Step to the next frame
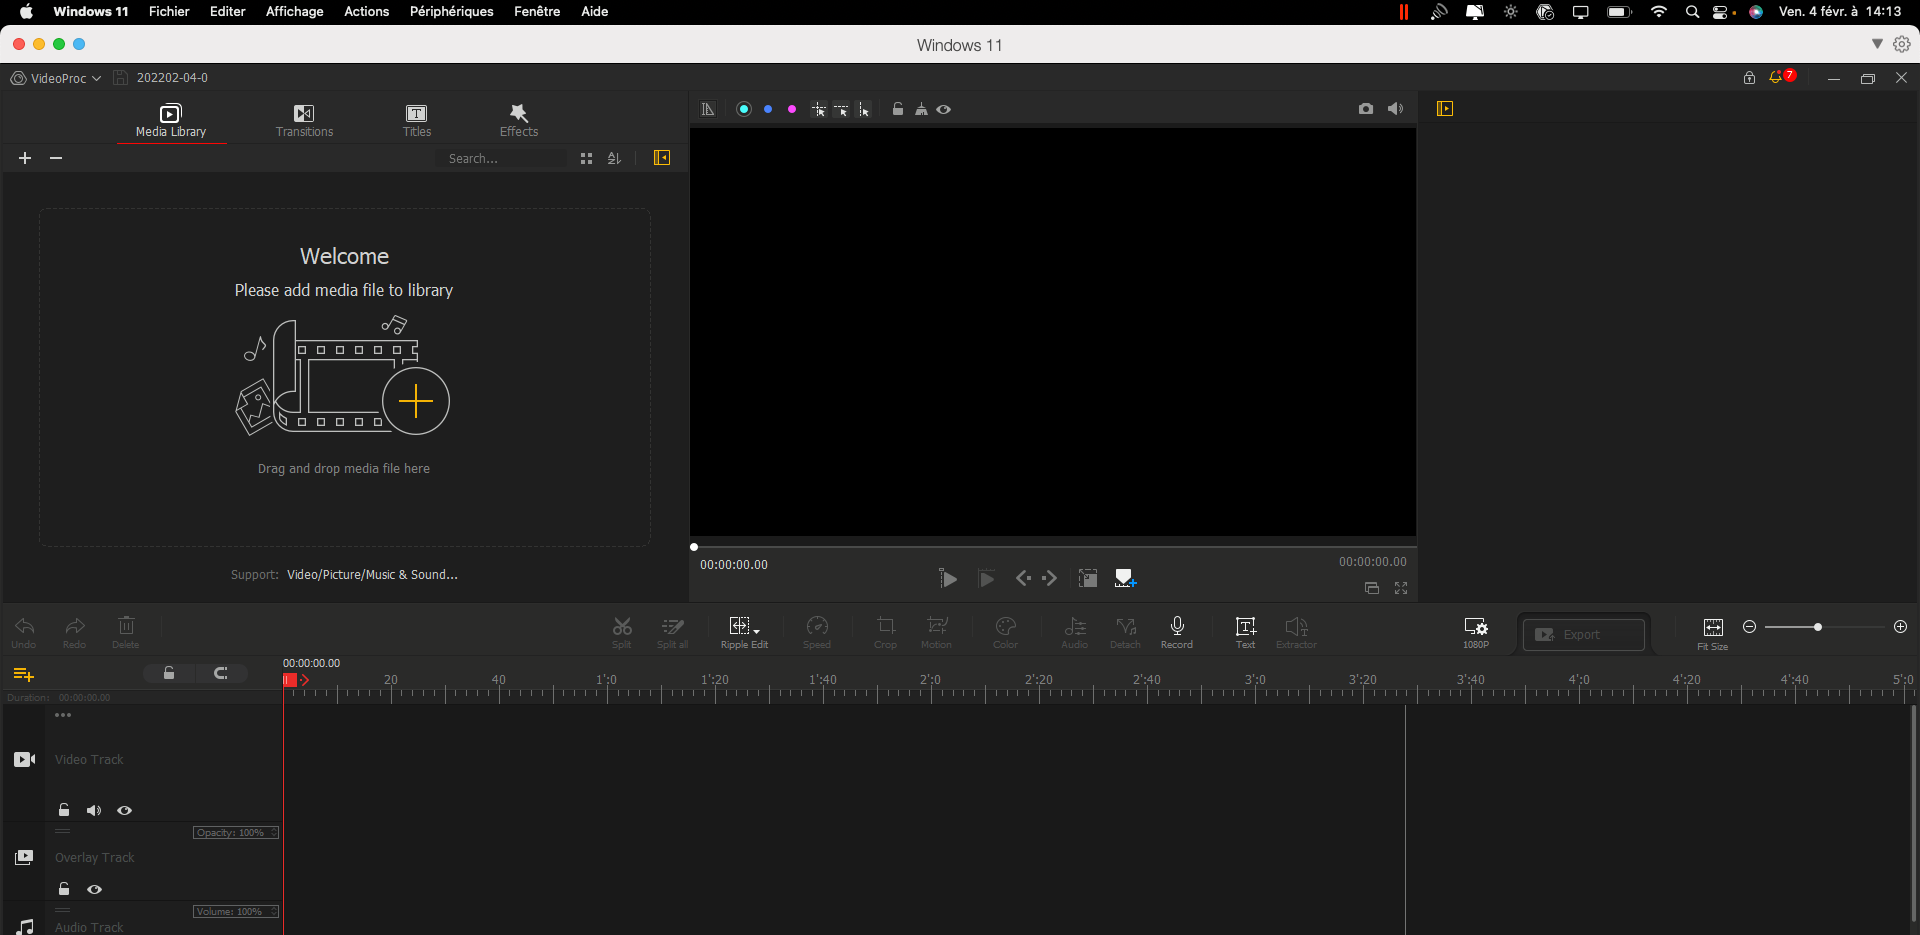Viewport: 1920px width, 935px height. coord(1049,578)
